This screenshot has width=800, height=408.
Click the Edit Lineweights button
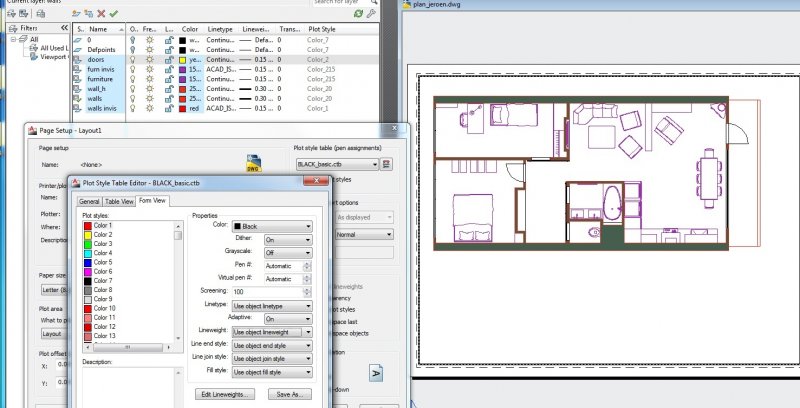click(x=225, y=395)
